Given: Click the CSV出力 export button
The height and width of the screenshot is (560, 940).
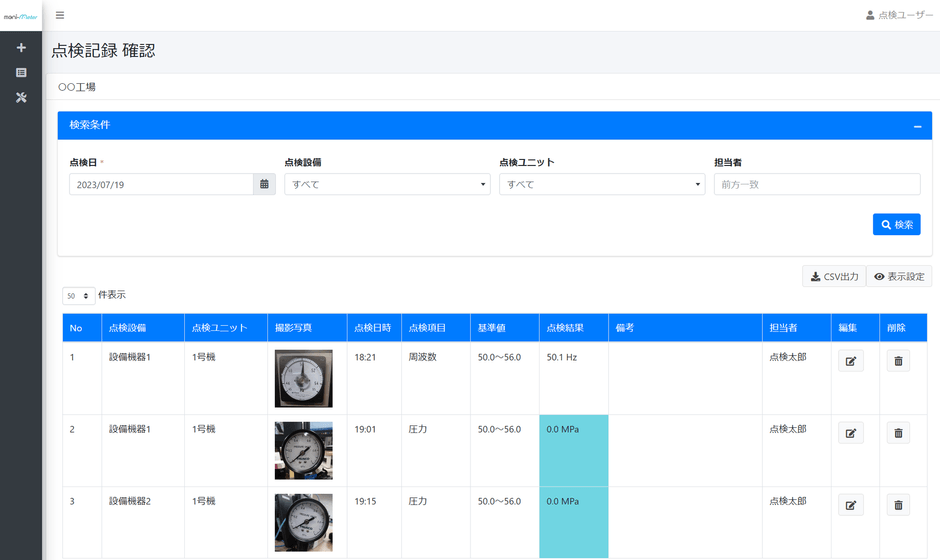Looking at the screenshot, I should point(834,277).
